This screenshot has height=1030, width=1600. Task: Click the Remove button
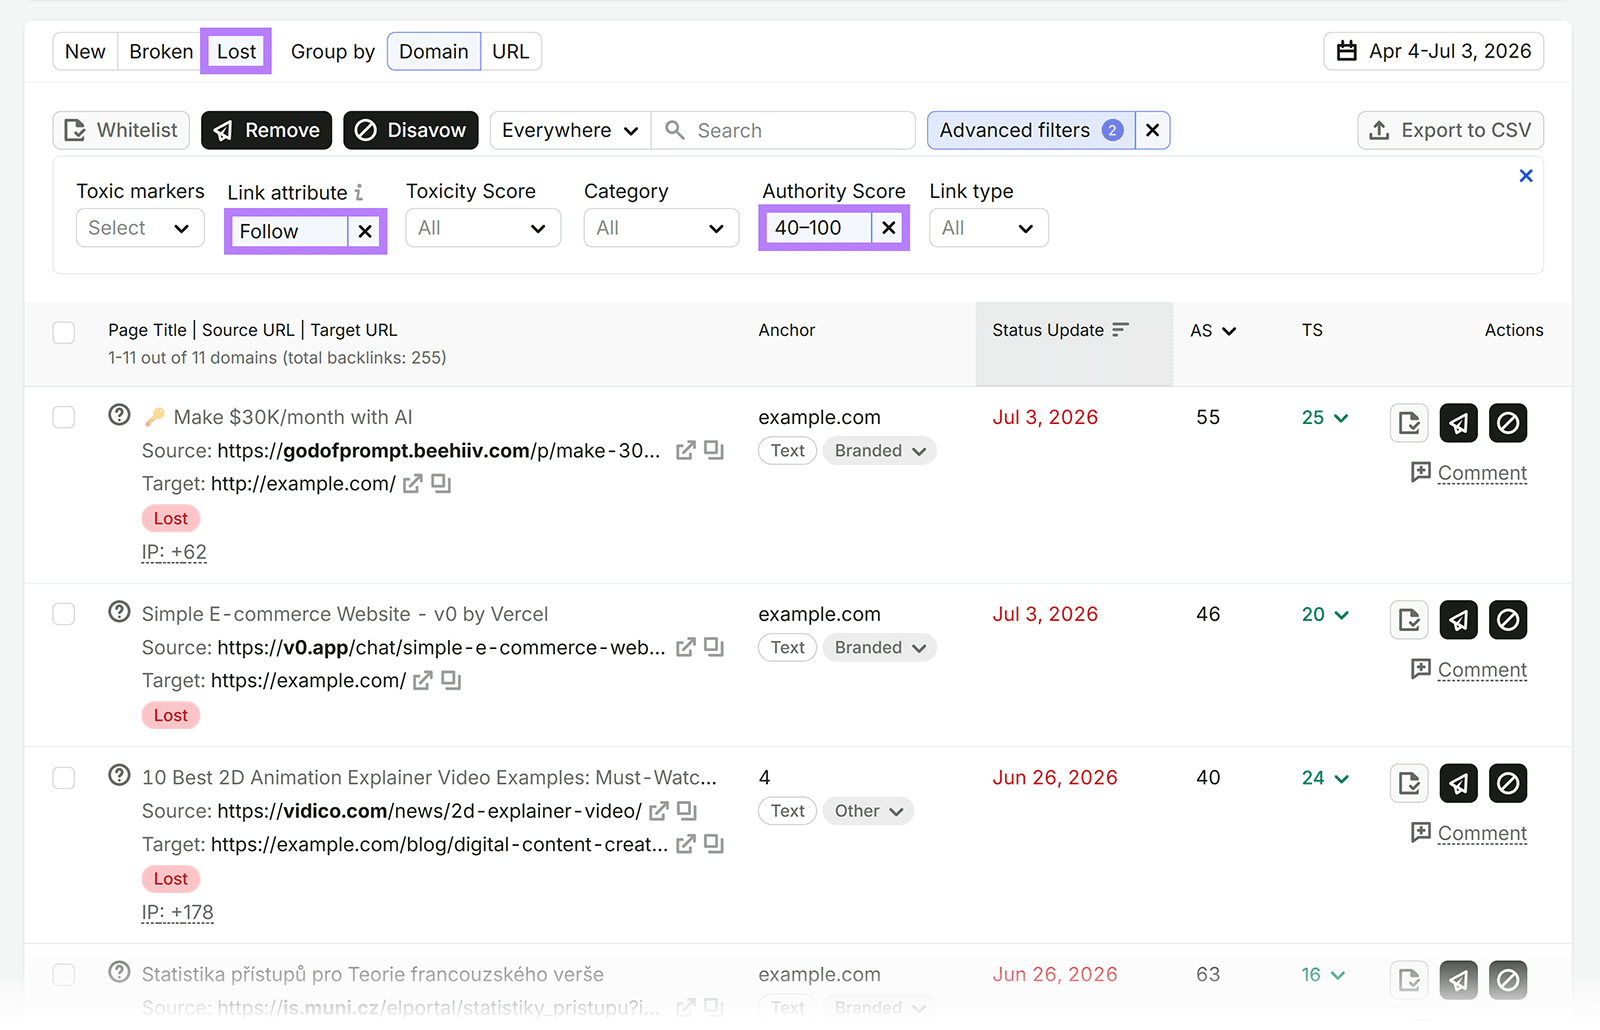tap(266, 130)
